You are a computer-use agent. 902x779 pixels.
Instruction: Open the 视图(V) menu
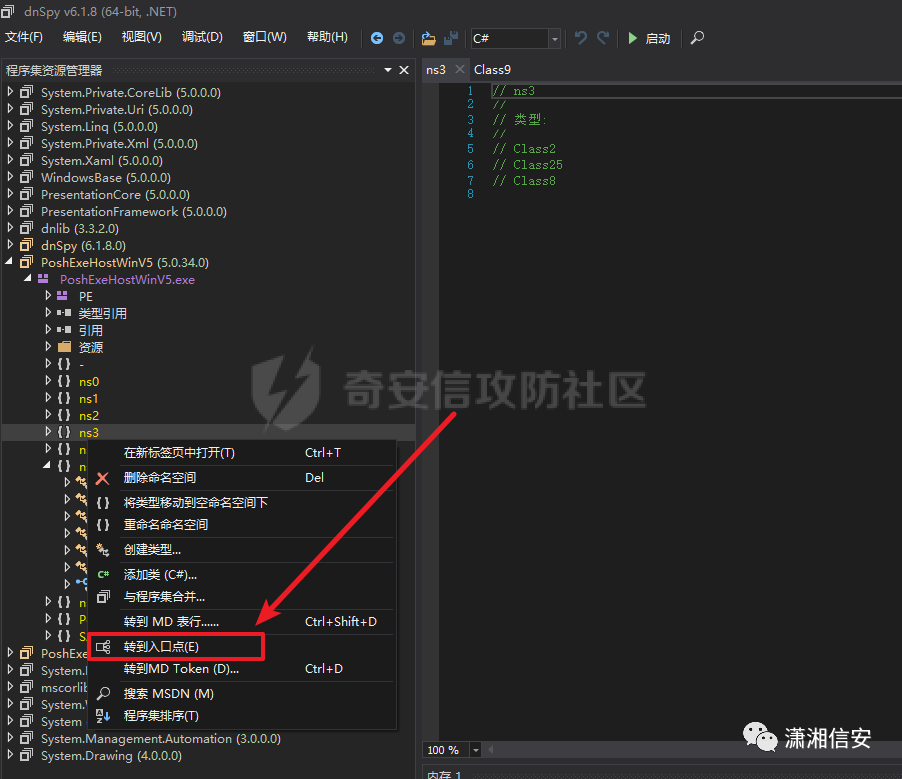click(x=142, y=37)
